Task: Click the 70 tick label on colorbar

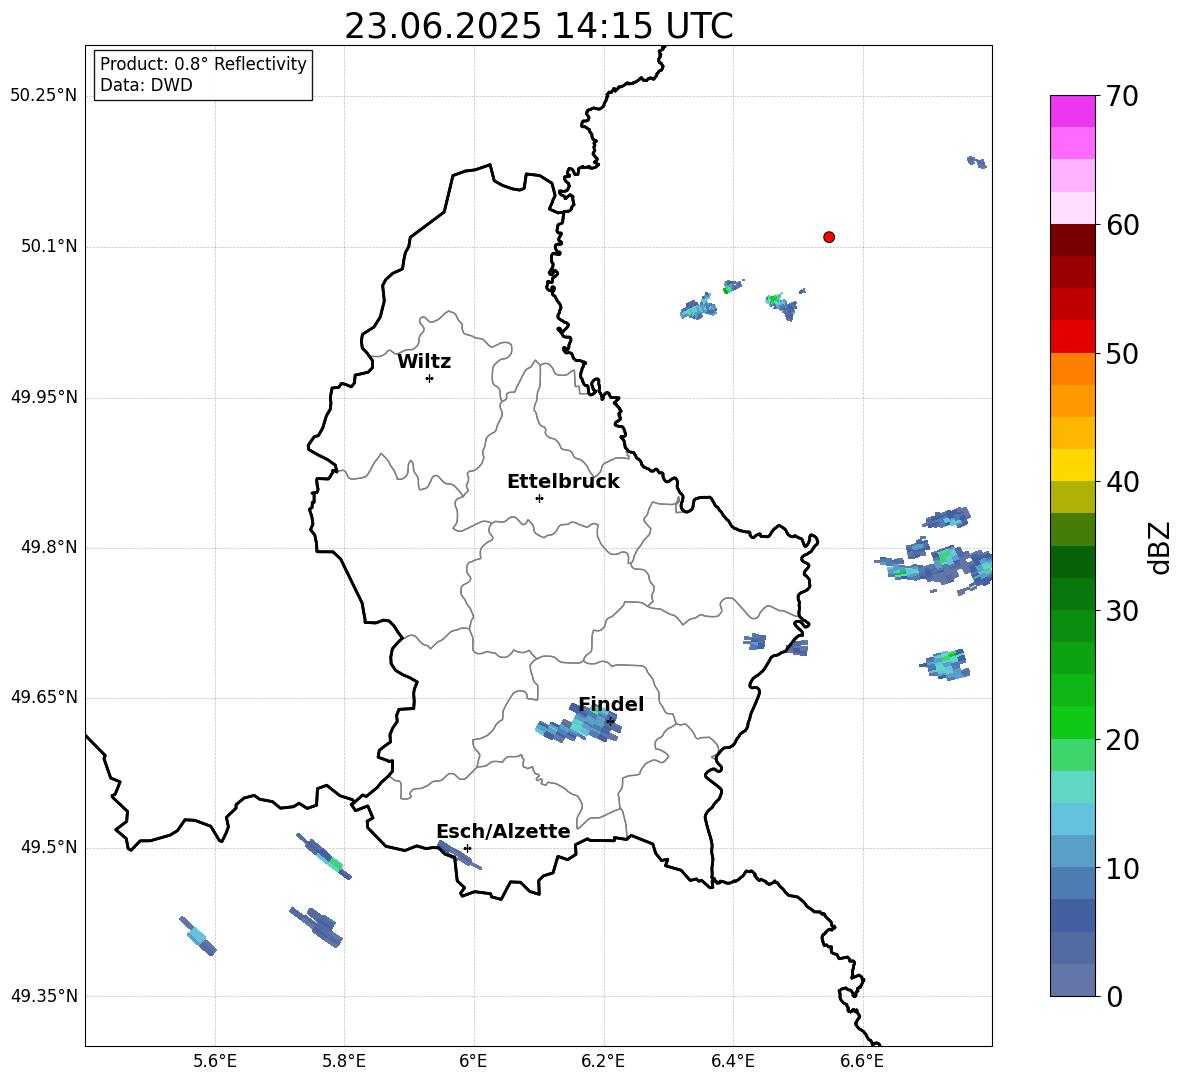Action: point(1123,96)
